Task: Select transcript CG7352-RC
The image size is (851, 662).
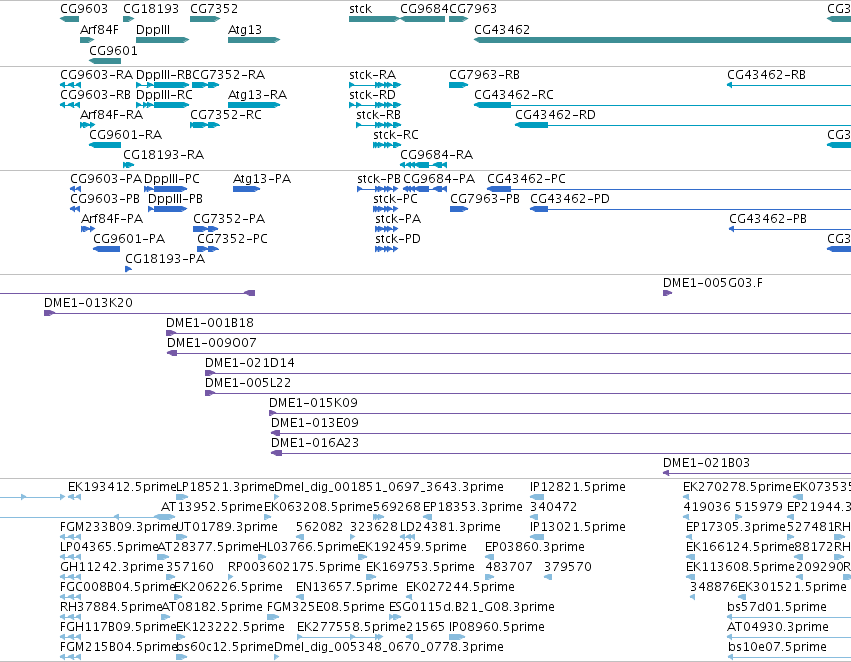Action: point(205,125)
